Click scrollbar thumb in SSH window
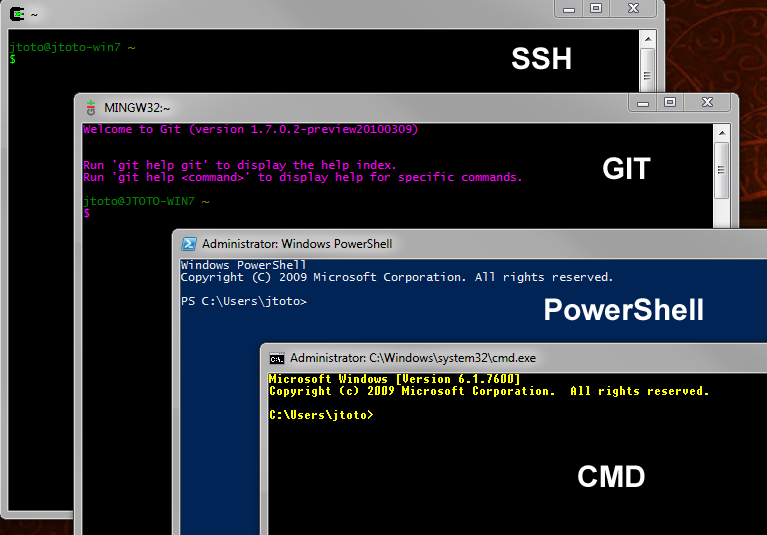The width and height of the screenshot is (767, 535). (648, 70)
